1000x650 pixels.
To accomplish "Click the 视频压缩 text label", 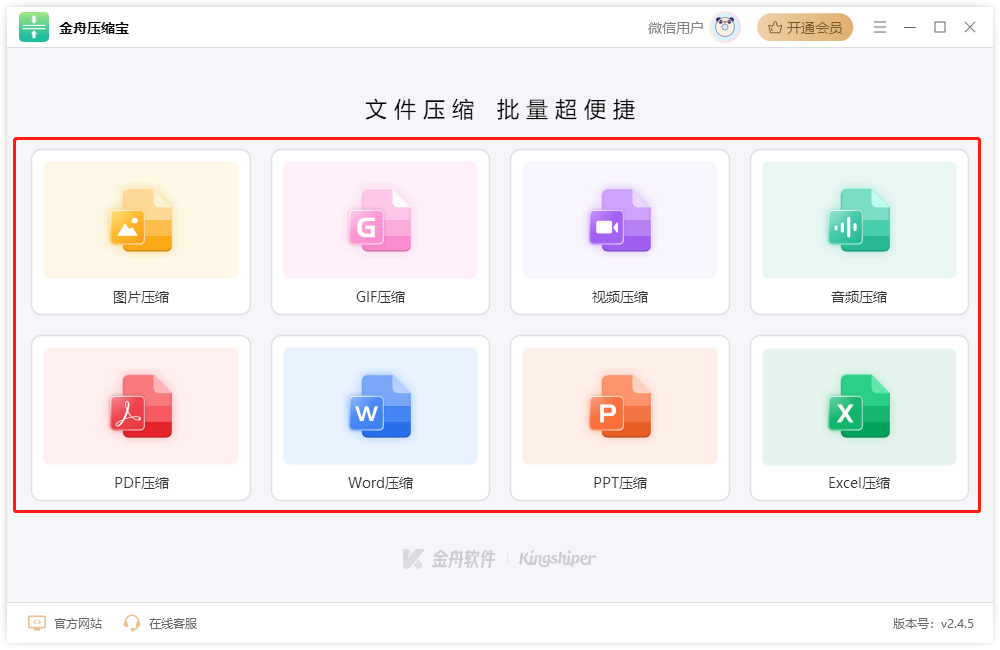I will click(x=620, y=297).
